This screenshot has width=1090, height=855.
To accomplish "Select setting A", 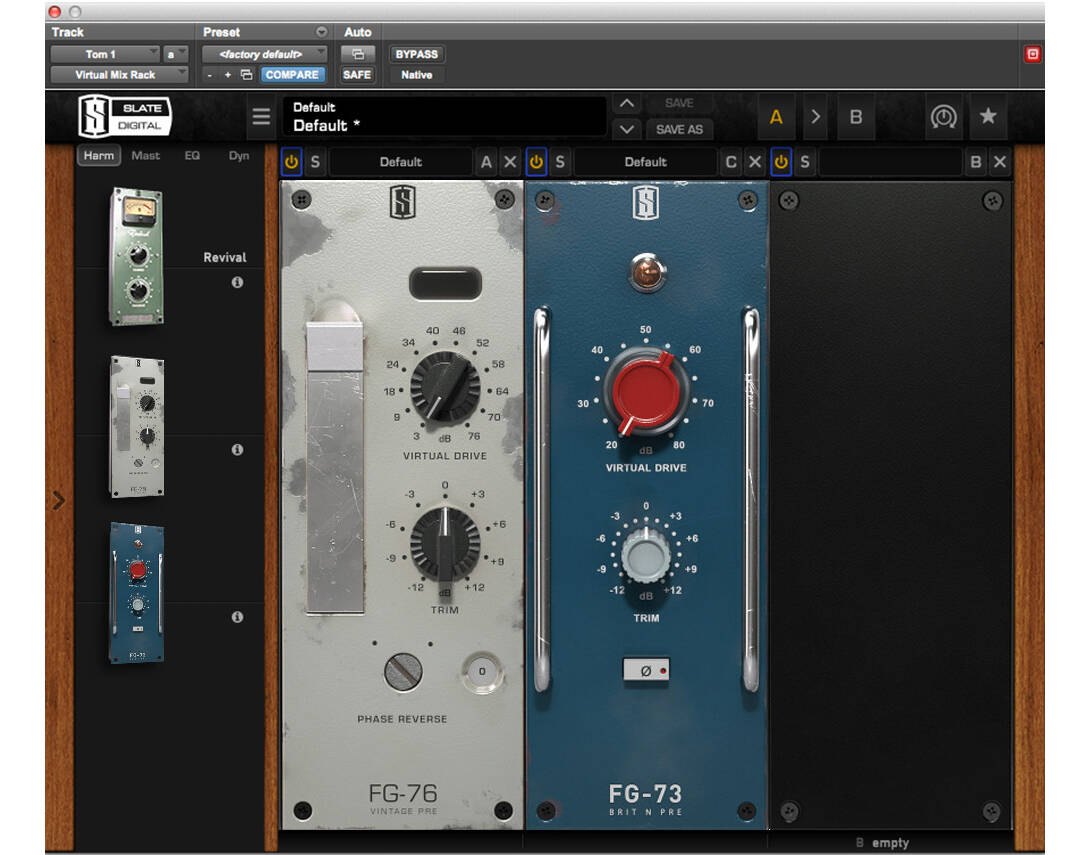I will point(776,117).
